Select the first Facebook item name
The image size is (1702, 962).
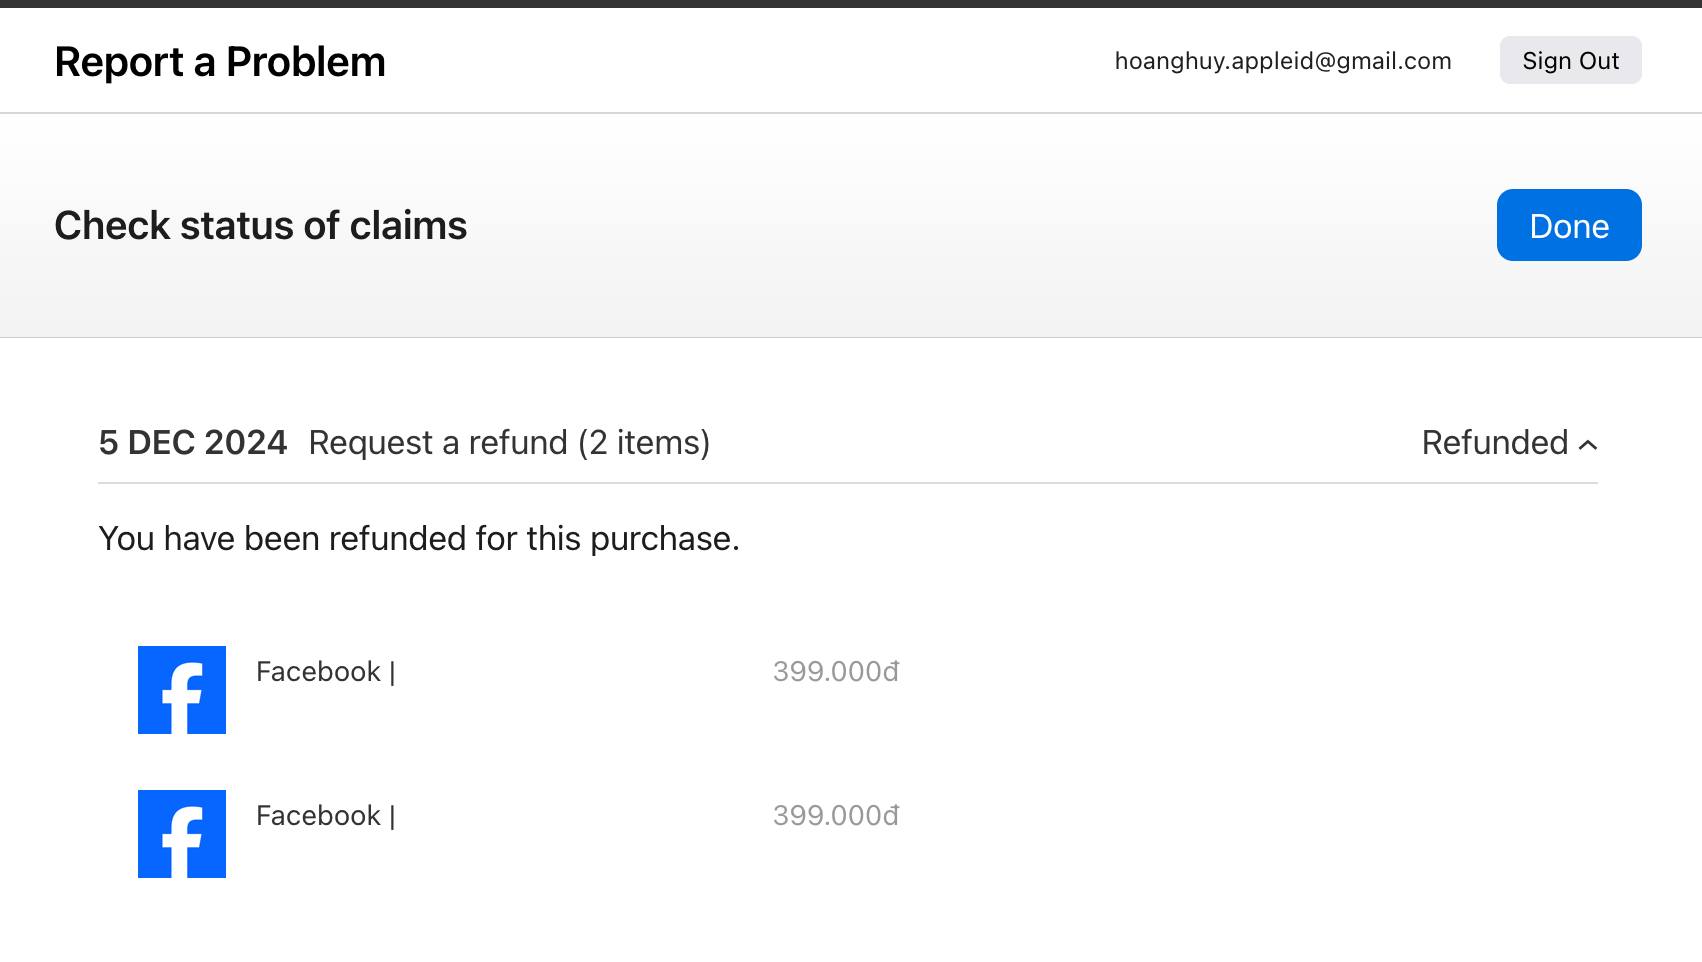click(x=318, y=672)
